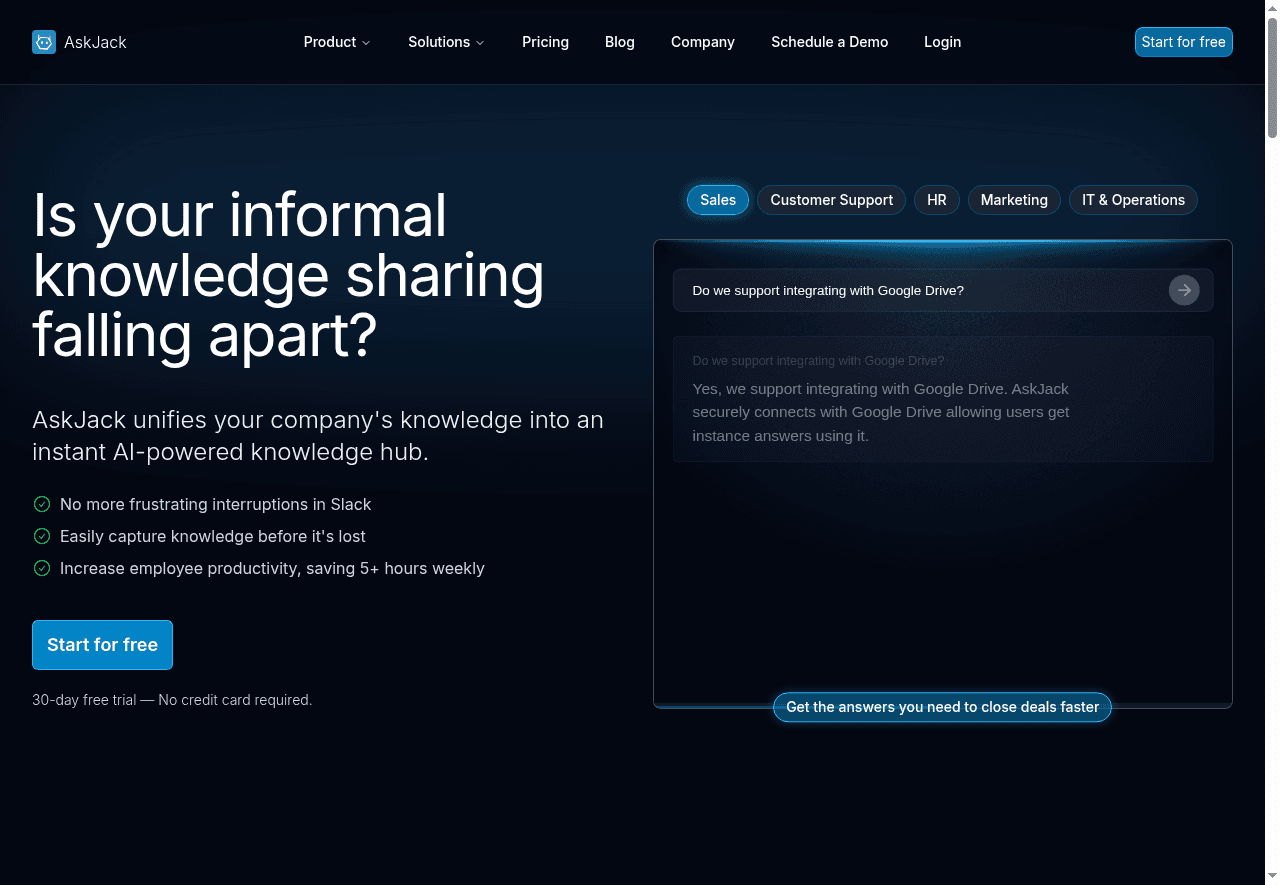
Task: Expand the Product dropdown menu
Action: 337,42
